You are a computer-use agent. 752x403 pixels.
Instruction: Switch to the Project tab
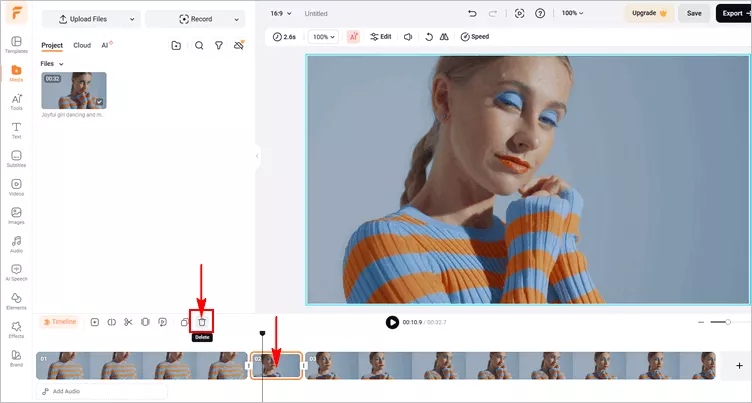52,46
